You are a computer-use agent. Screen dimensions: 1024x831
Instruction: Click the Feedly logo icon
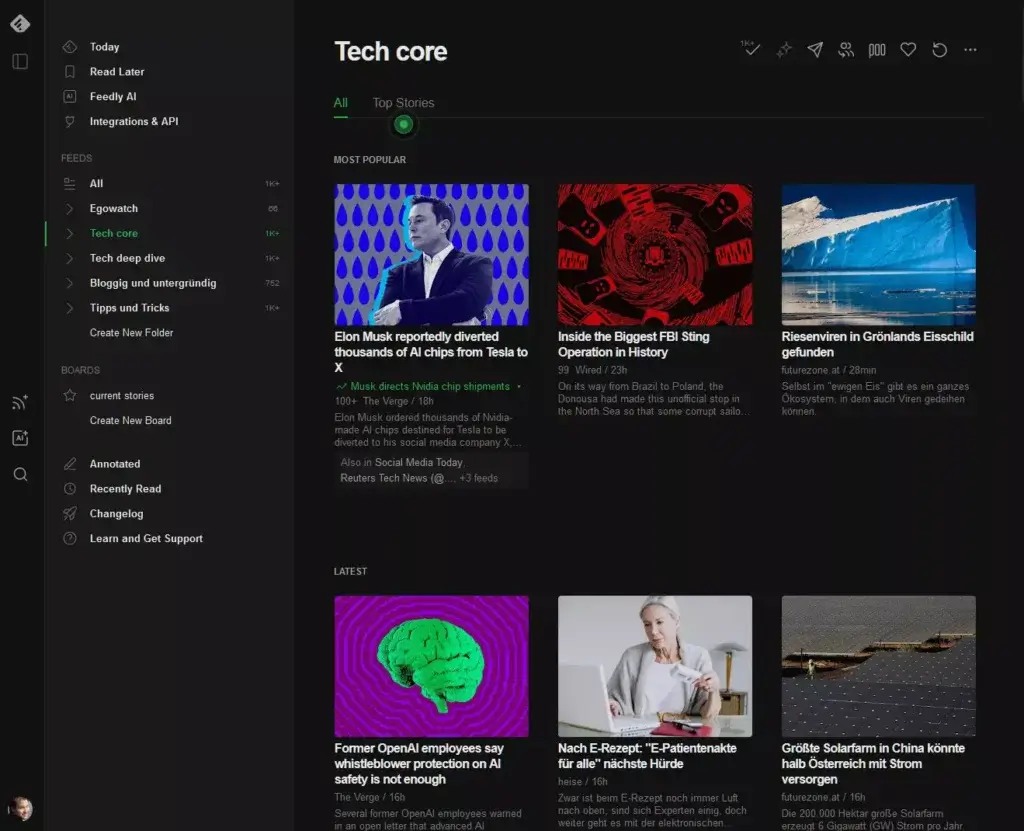(20, 24)
